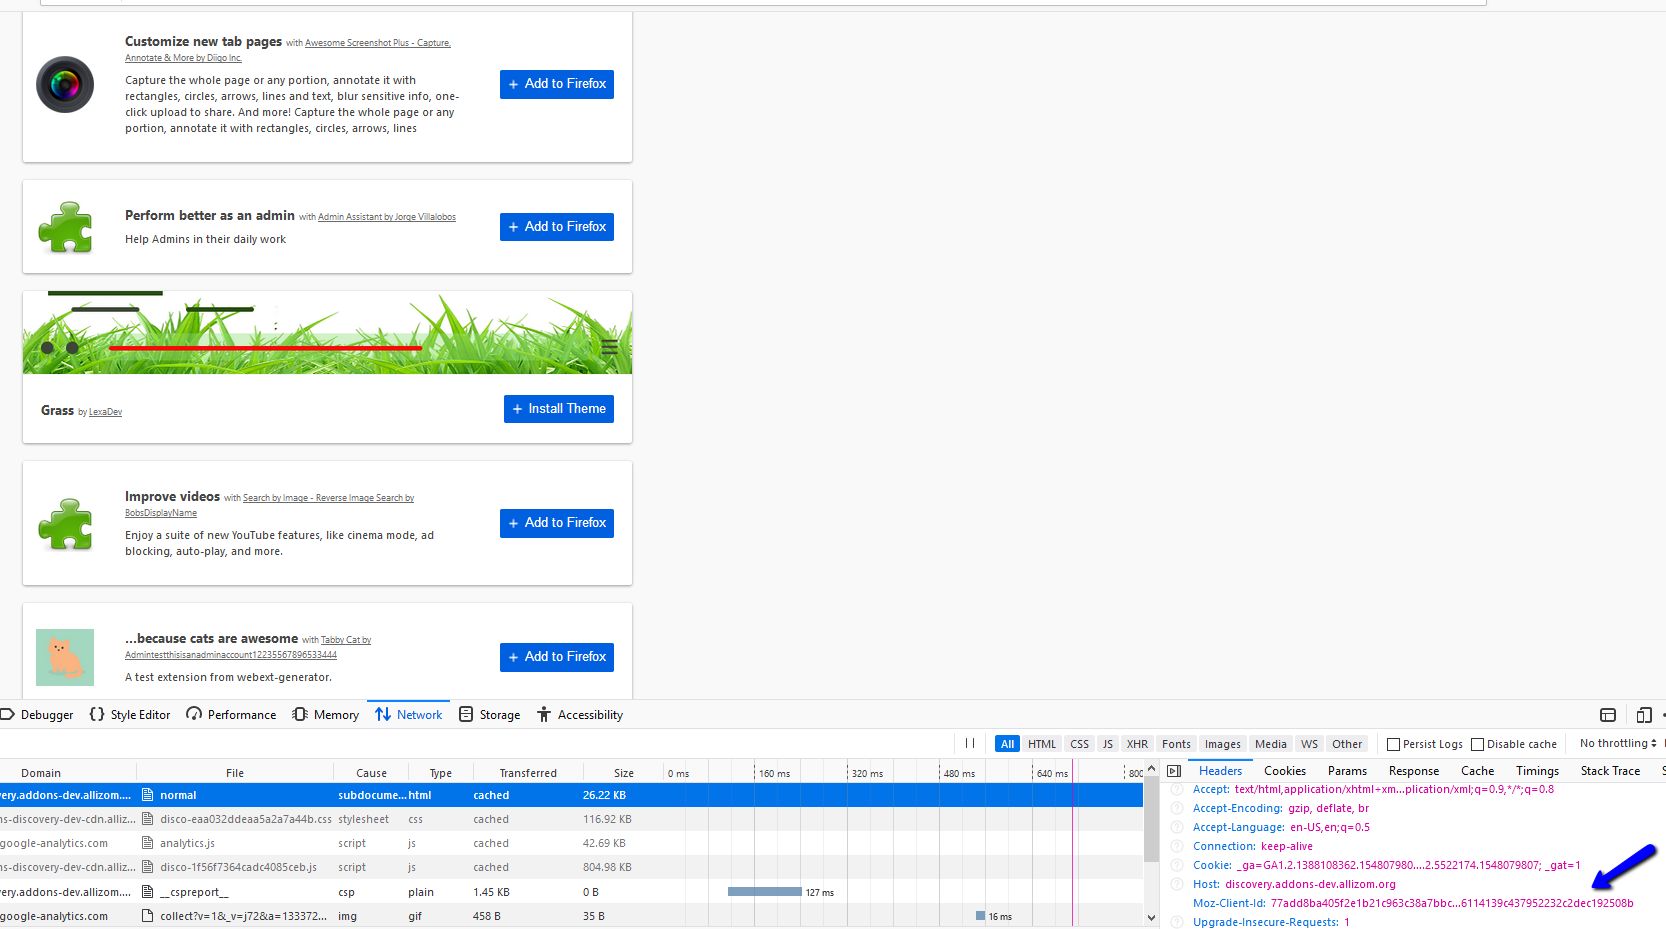1666x929 pixels.
Task: Open Admin Assistant by Jorge Villalobos link
Action: 387,217
